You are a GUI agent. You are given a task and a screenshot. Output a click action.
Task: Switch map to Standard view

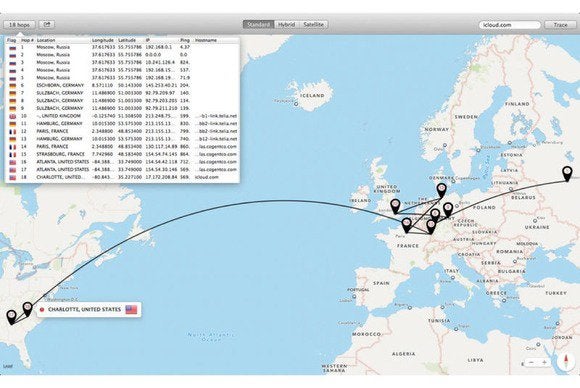point(259,24)
